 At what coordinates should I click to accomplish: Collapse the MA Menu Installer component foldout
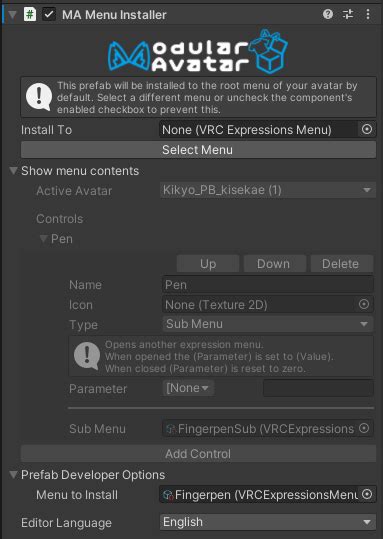(13, 15)
